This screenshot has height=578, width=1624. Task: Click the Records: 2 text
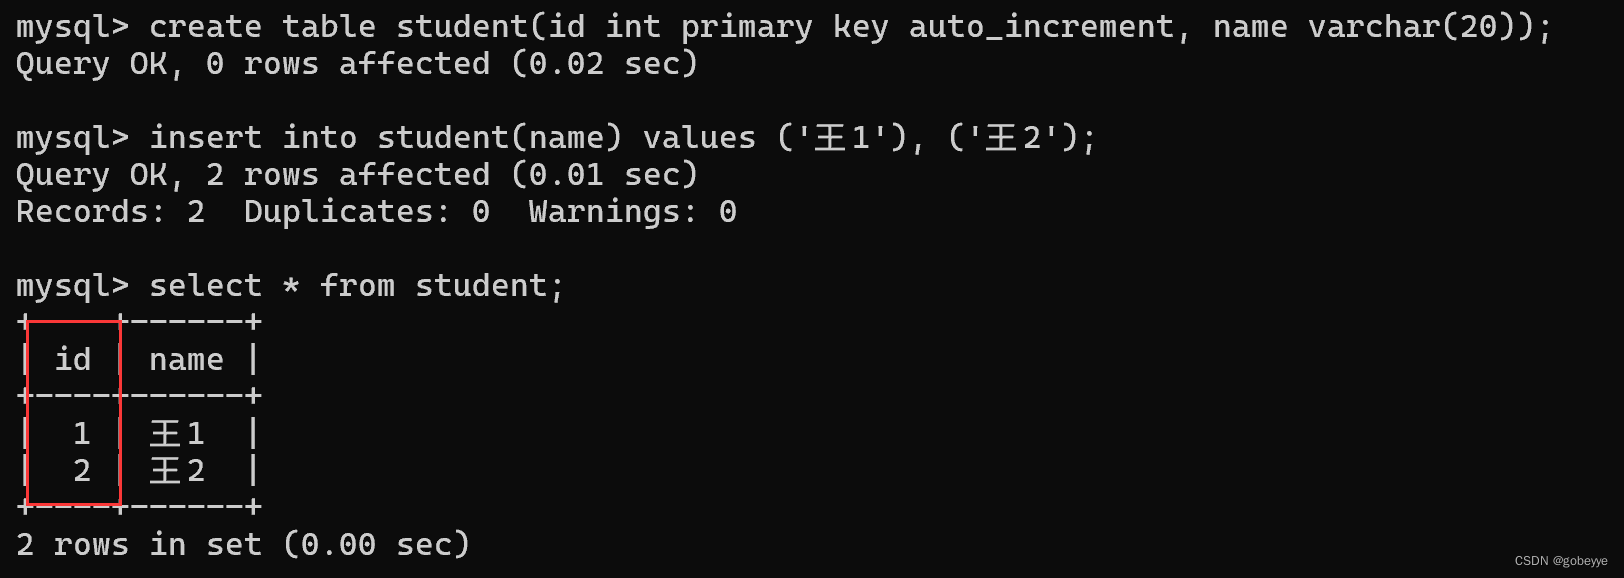[x=111, y=212]
